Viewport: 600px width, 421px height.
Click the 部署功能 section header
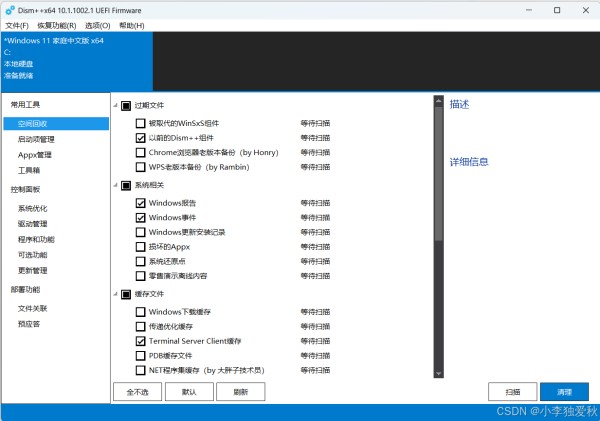(x=25, y=290)
